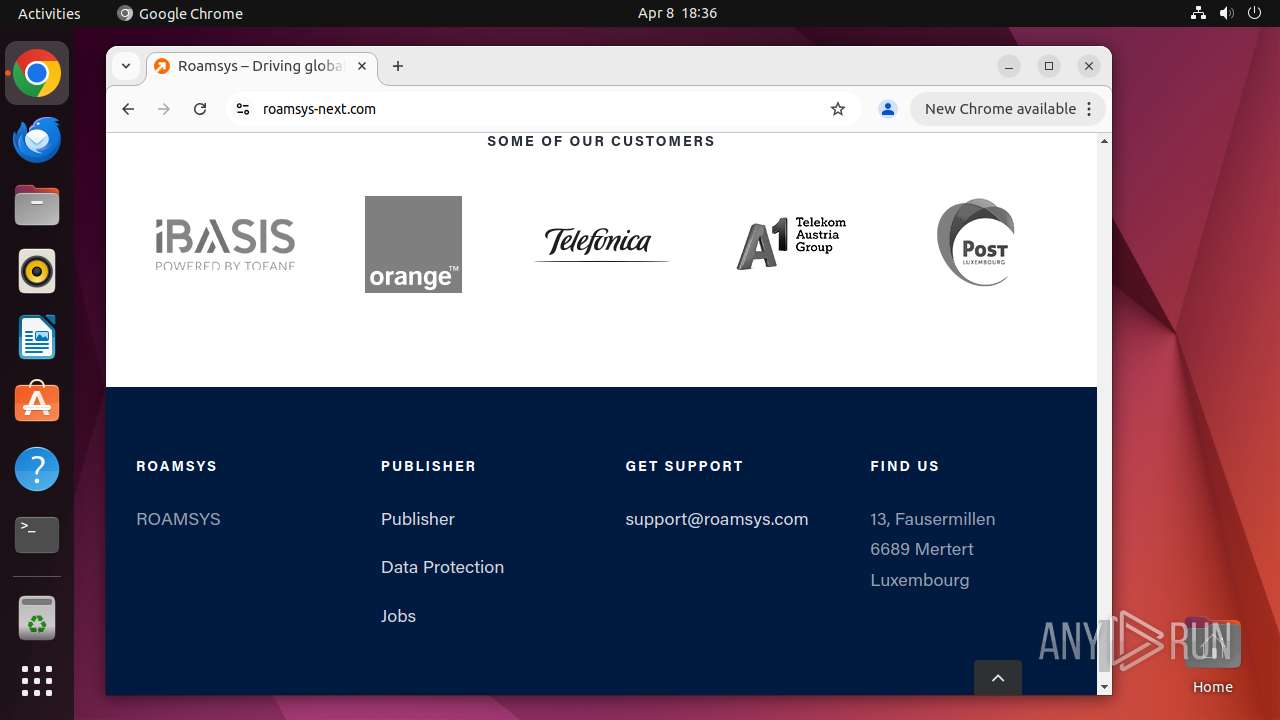Email support@roamsys.com link
The width and height of the screenshot is (1280, 720).
click(x=717, y=519)
